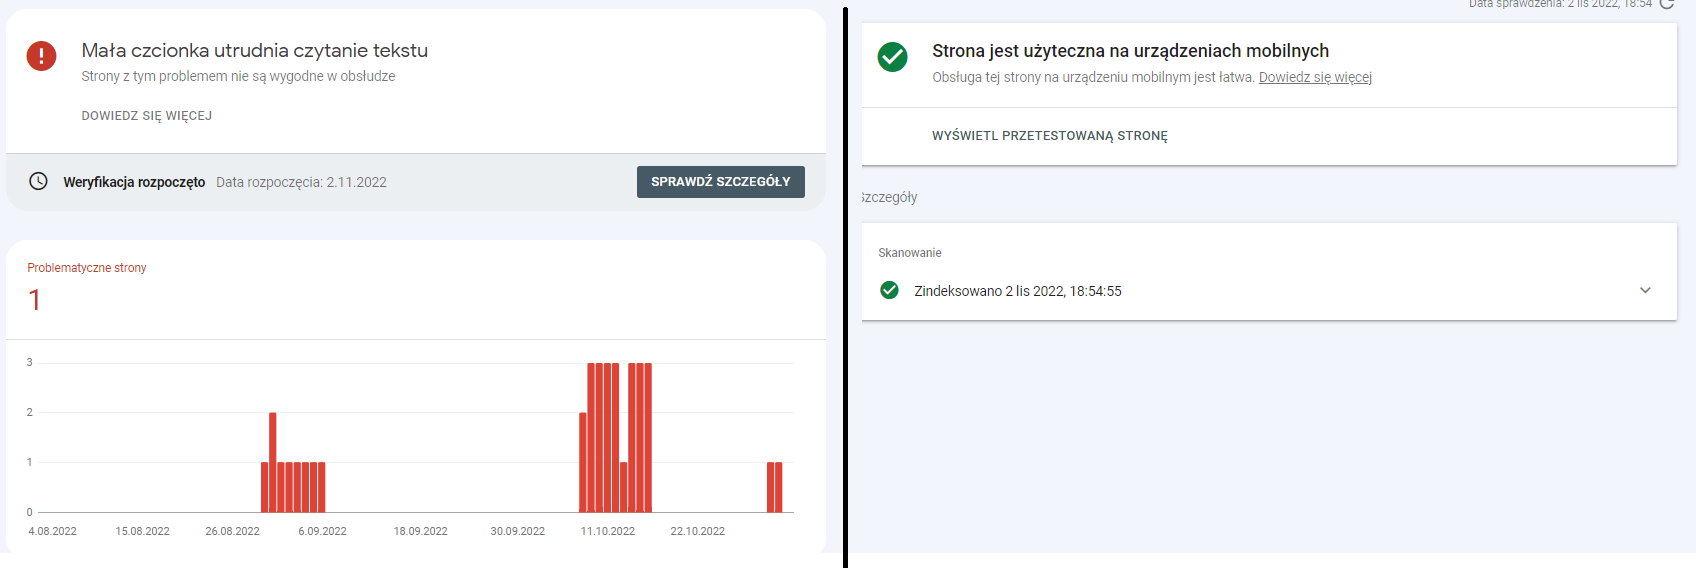Click the 22.10.2022 axis date label
1696x568 pixels.
[698, 531]
